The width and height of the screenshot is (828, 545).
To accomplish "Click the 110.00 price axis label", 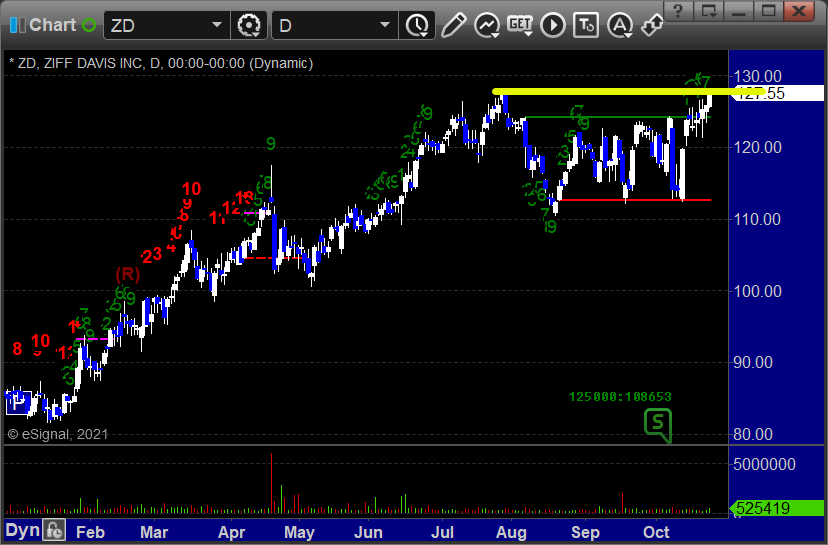I will coord(758,219).
